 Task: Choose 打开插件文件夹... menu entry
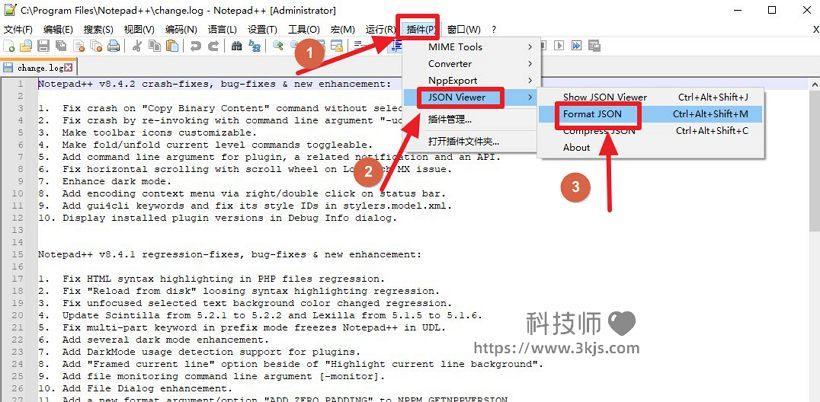pos(472,141)
